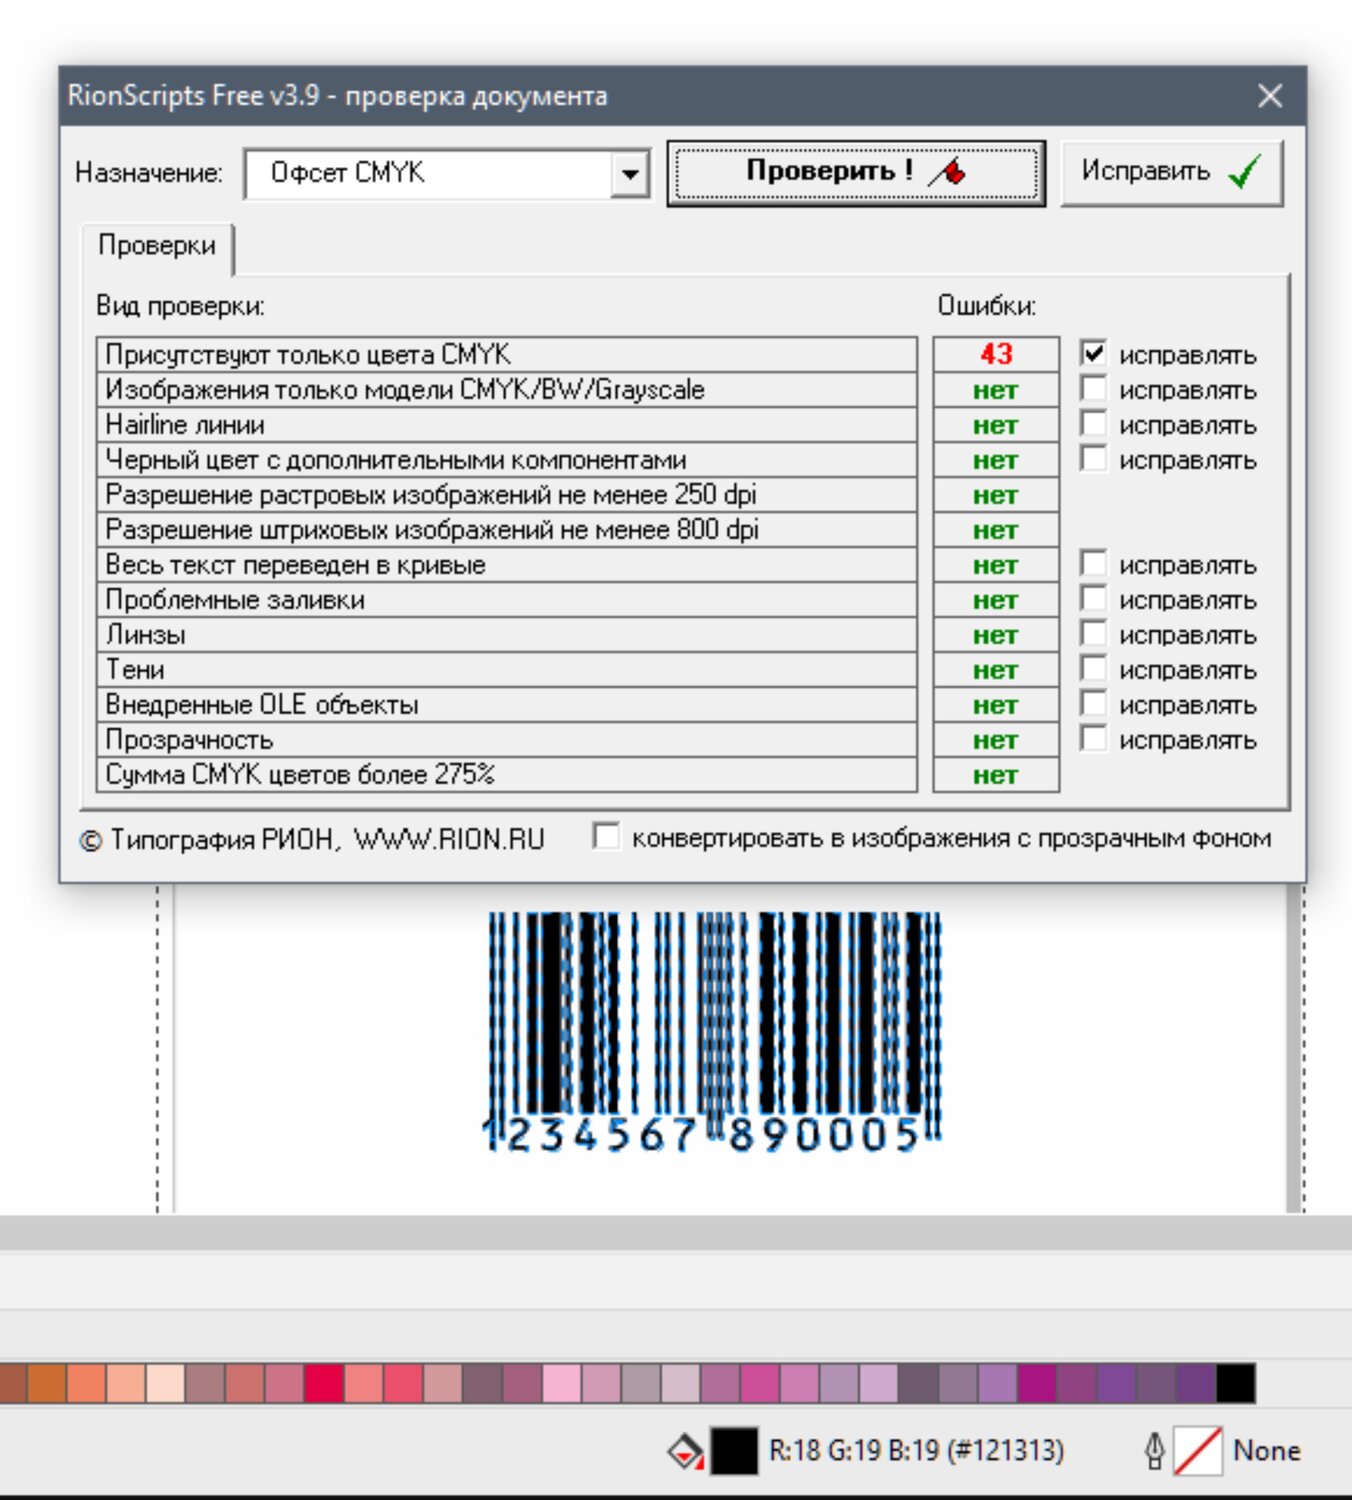
Task: Pick the black swatch in the color palette
Action: pyautogui.click(x=1236, y=1384)
